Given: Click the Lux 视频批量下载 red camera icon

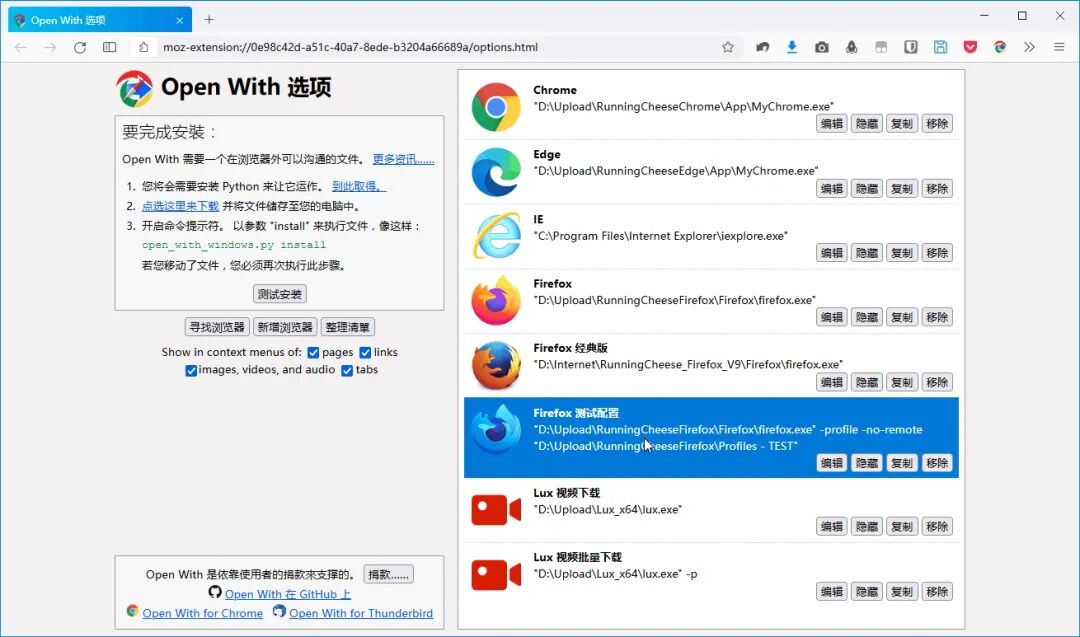Looking at the screenshot, I should point(496,574).
